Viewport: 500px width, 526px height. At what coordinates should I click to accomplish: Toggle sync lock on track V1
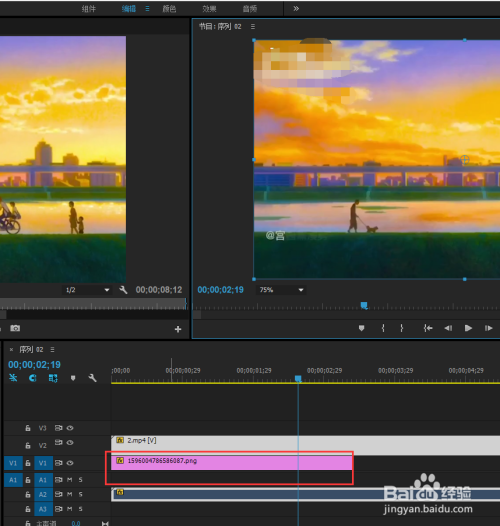click(x=58, y=463)
